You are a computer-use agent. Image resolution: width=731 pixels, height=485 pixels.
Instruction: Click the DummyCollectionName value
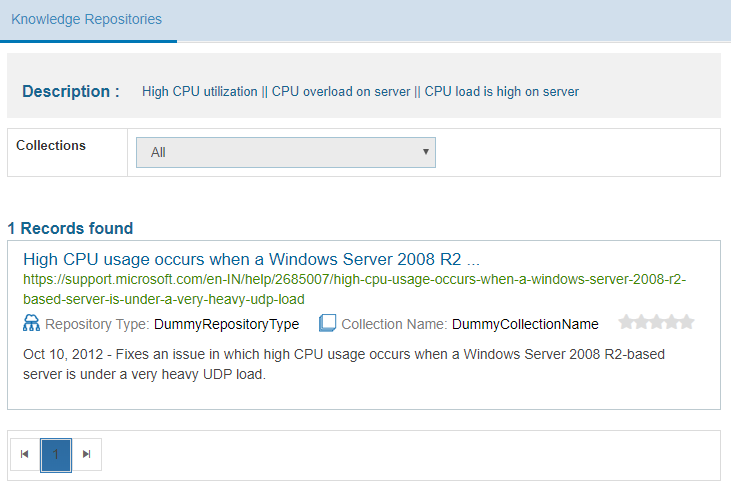[x=525, y=324]
